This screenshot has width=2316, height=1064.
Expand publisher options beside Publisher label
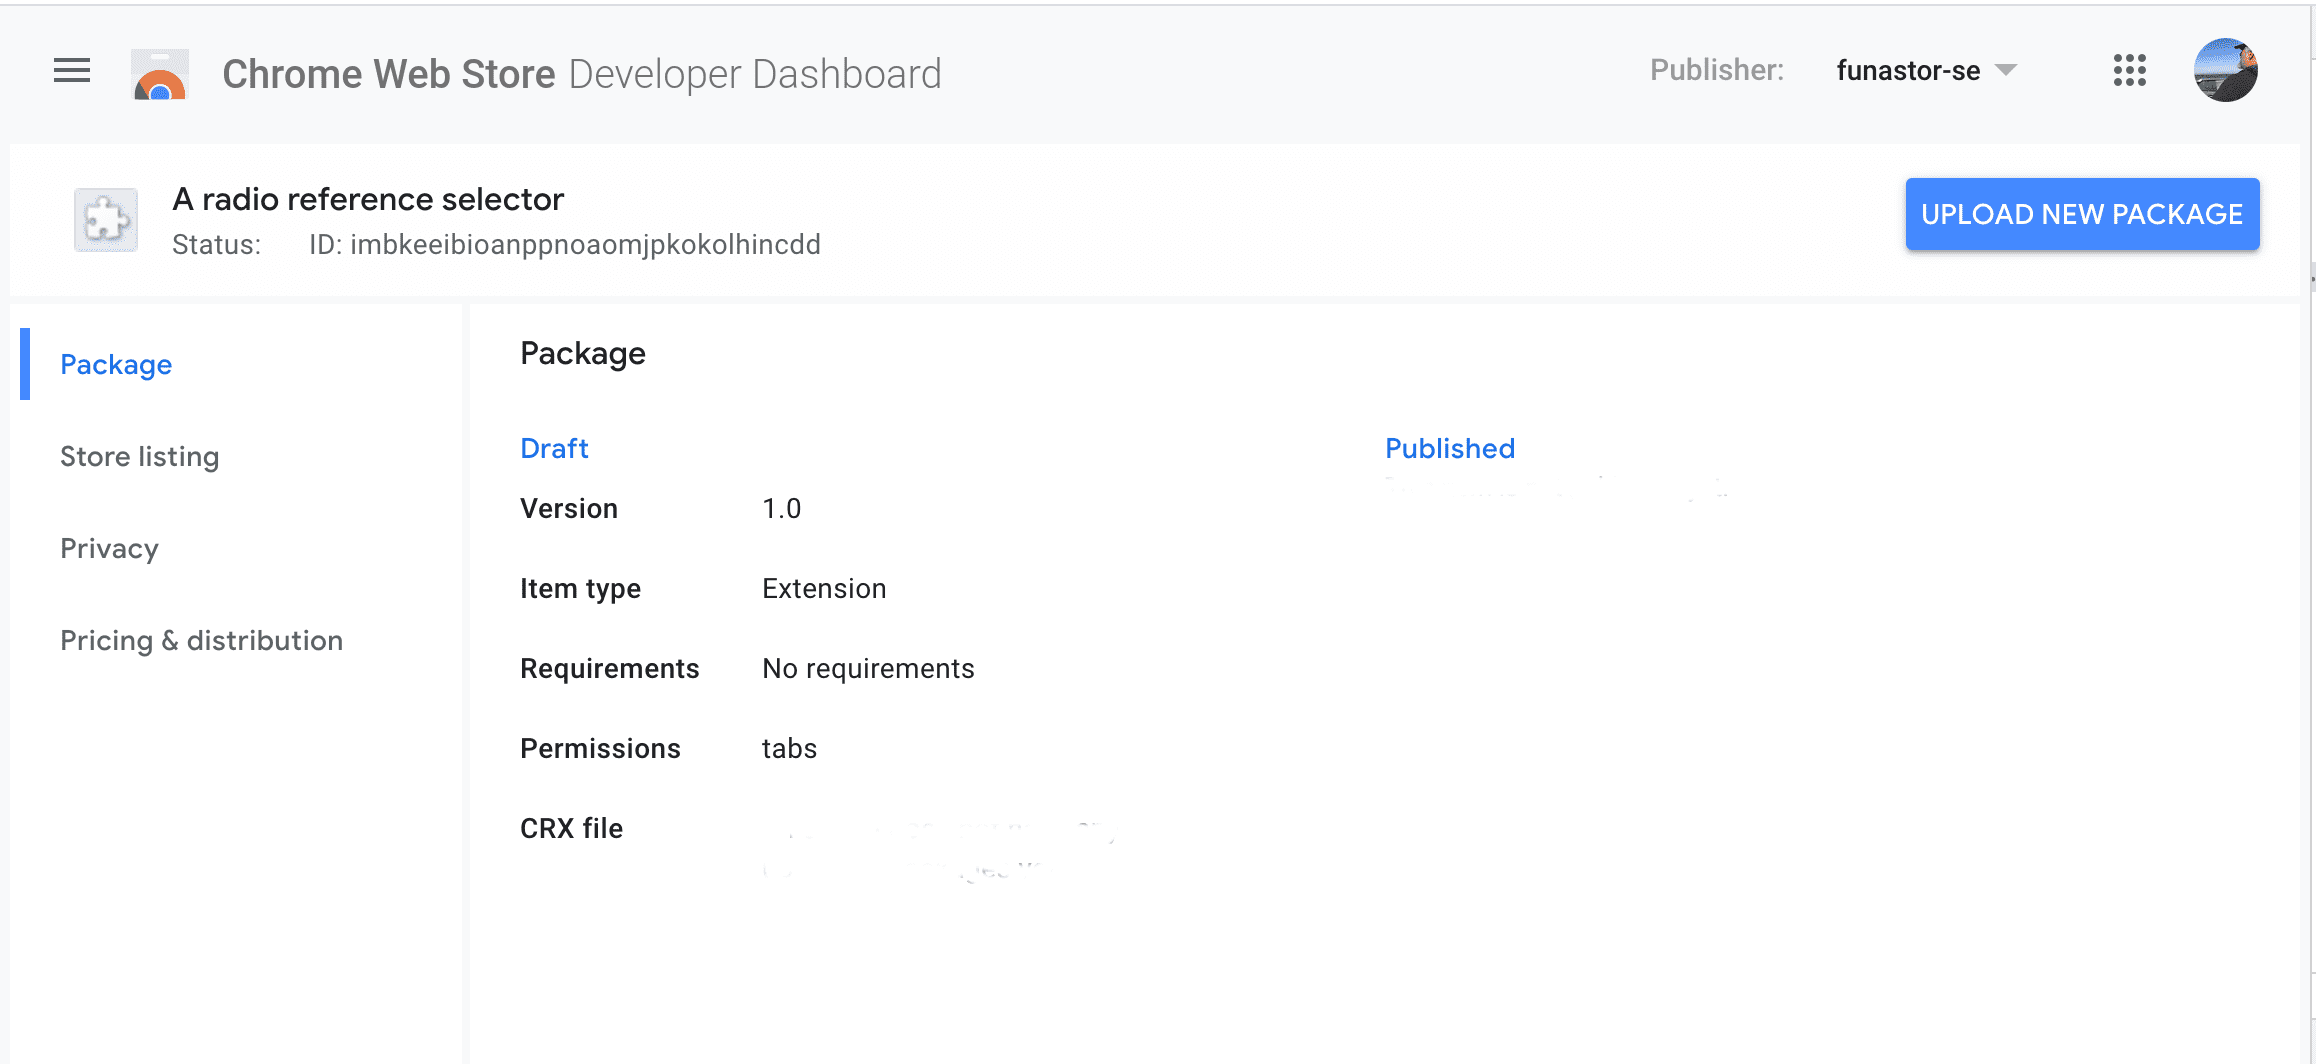pos(1923,70)
